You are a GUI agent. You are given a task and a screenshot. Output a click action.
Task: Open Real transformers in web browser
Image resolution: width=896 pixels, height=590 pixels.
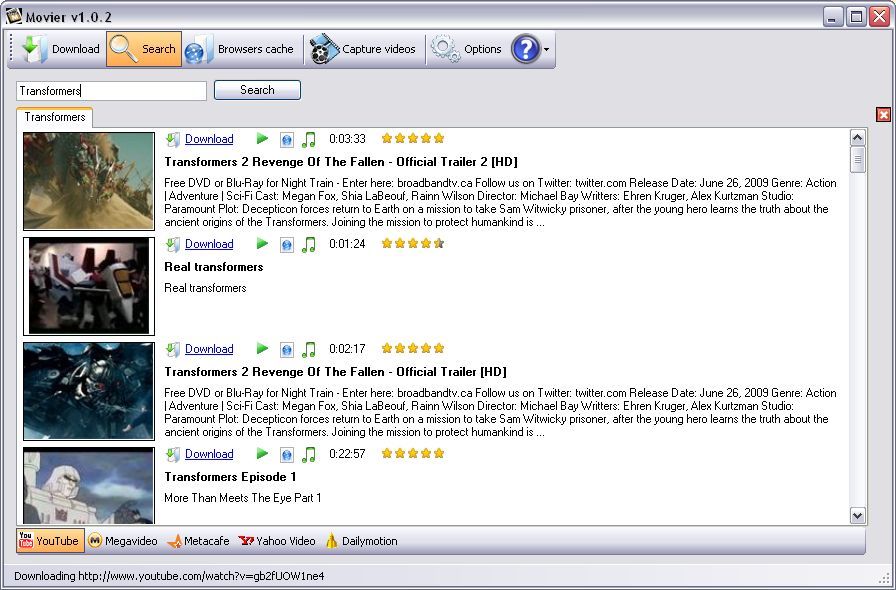(287, 244)
